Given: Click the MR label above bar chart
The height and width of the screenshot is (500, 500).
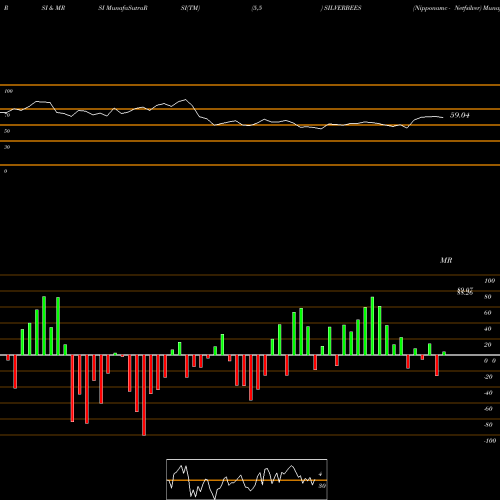Looking at the screenshot, I should [446, 260].
